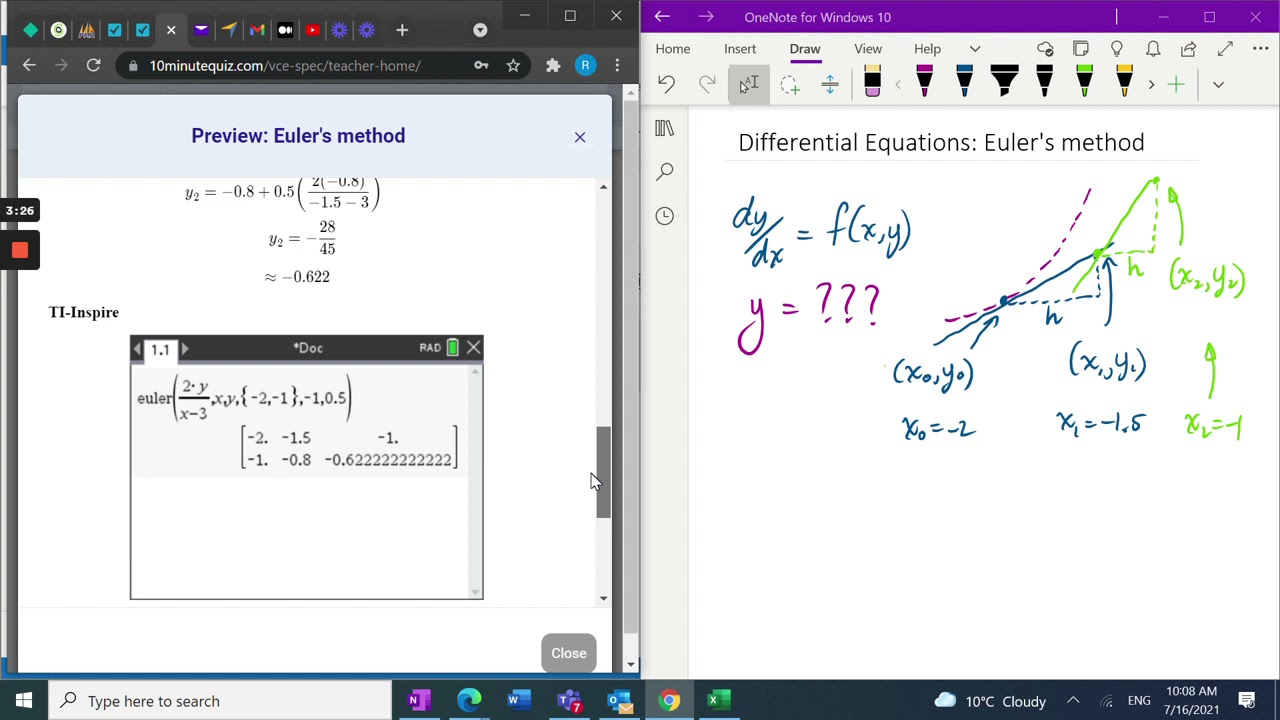Enter full screen mode in OneNote
Image resolution: width=1280 pixels, height=720 pixels.
[x=1225, y=49]
